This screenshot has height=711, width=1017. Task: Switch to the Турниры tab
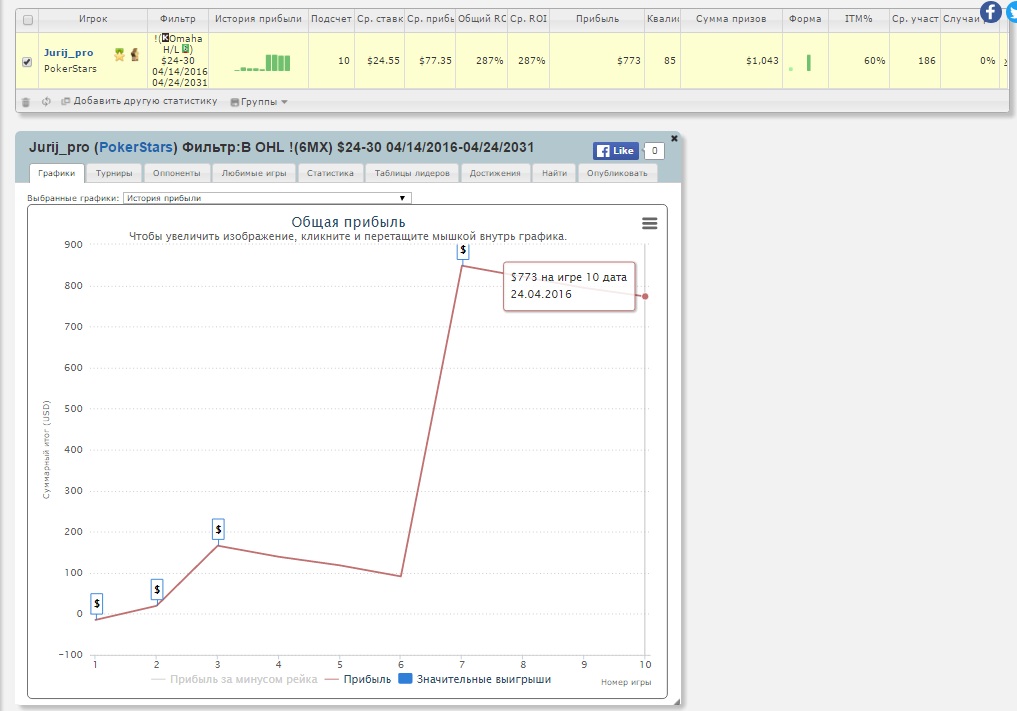[114, 173]
